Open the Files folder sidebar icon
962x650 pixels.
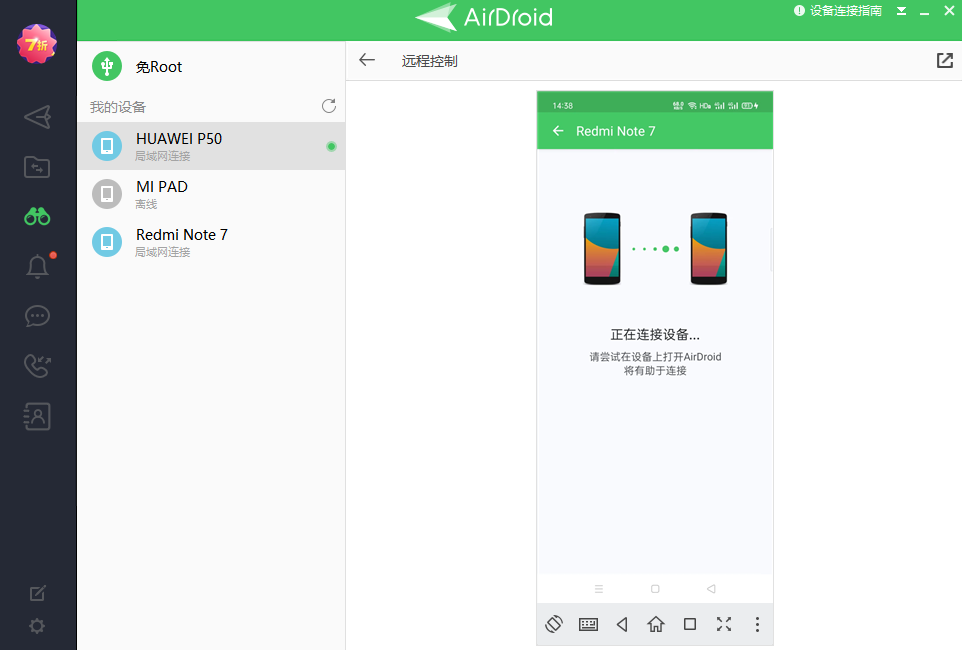37,167
